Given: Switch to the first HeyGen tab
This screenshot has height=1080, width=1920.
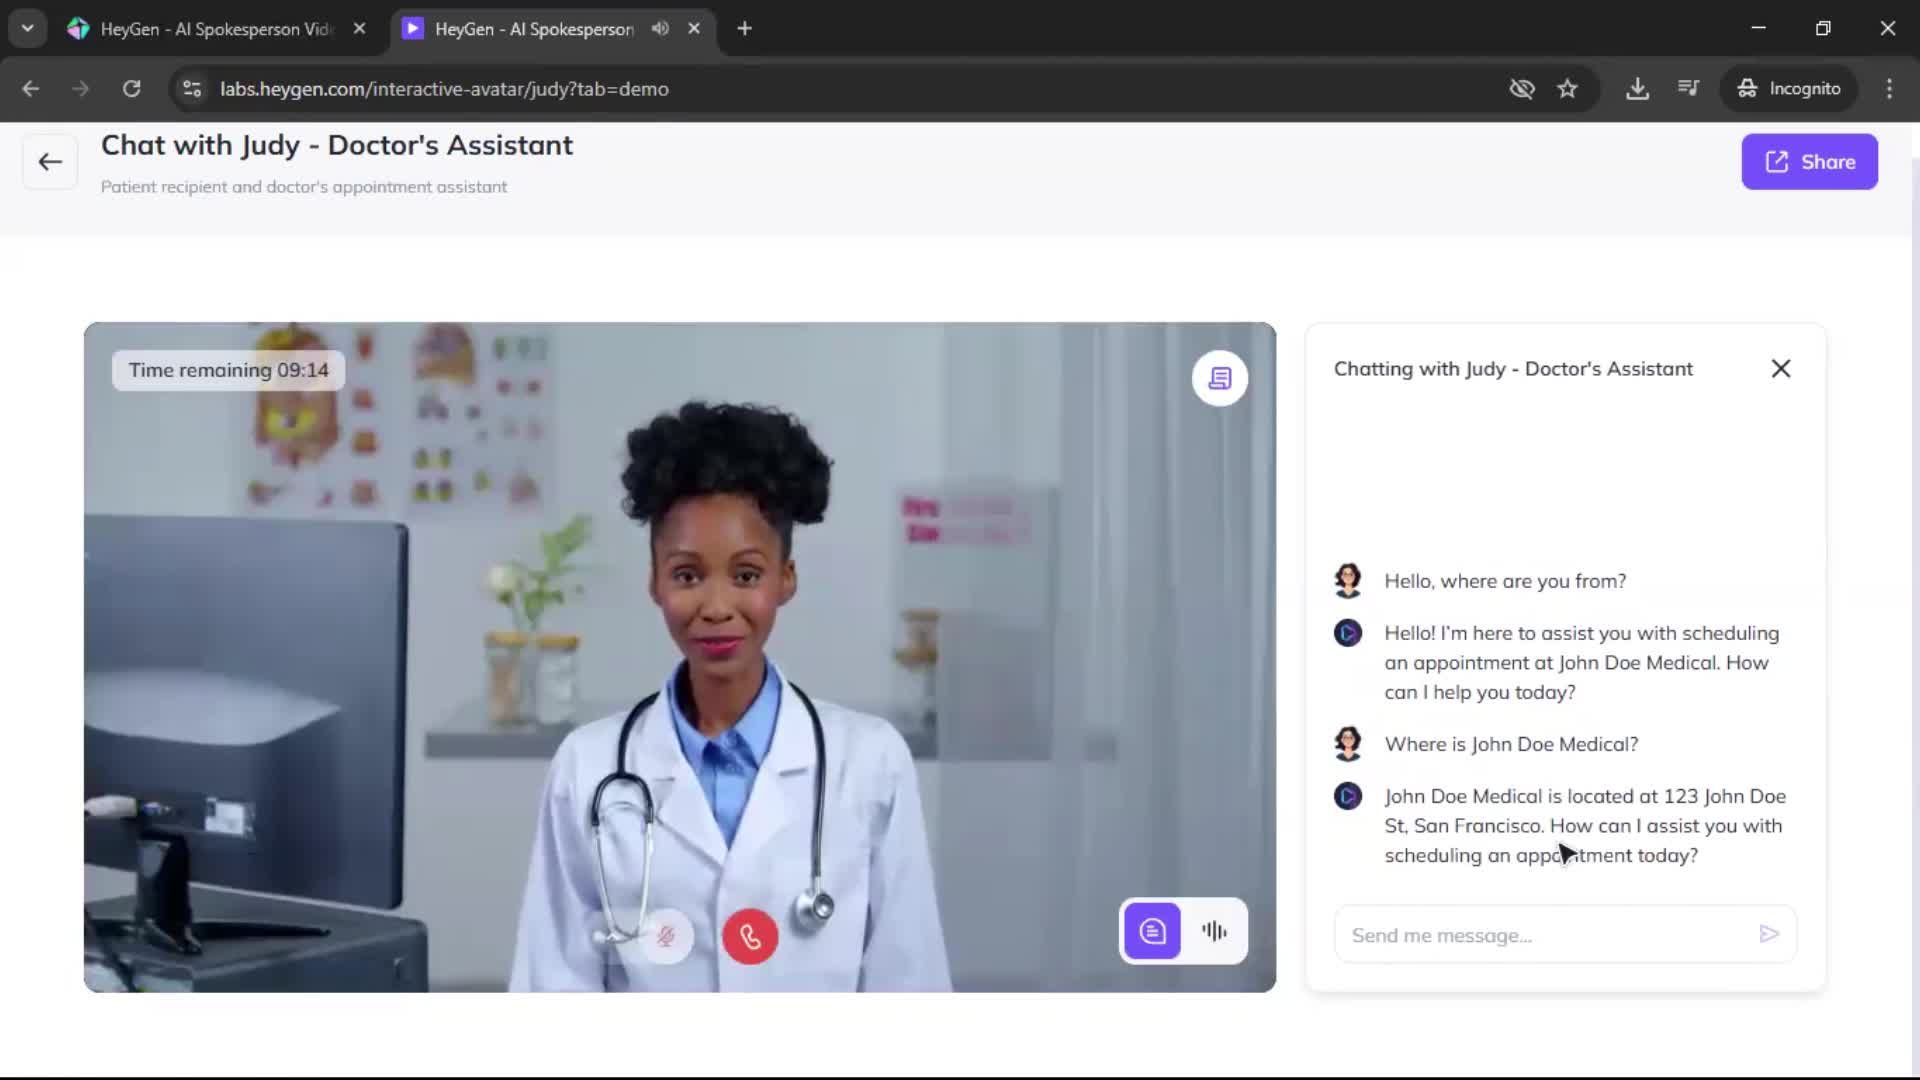Looking at the screenshot, I should [215, 29].
